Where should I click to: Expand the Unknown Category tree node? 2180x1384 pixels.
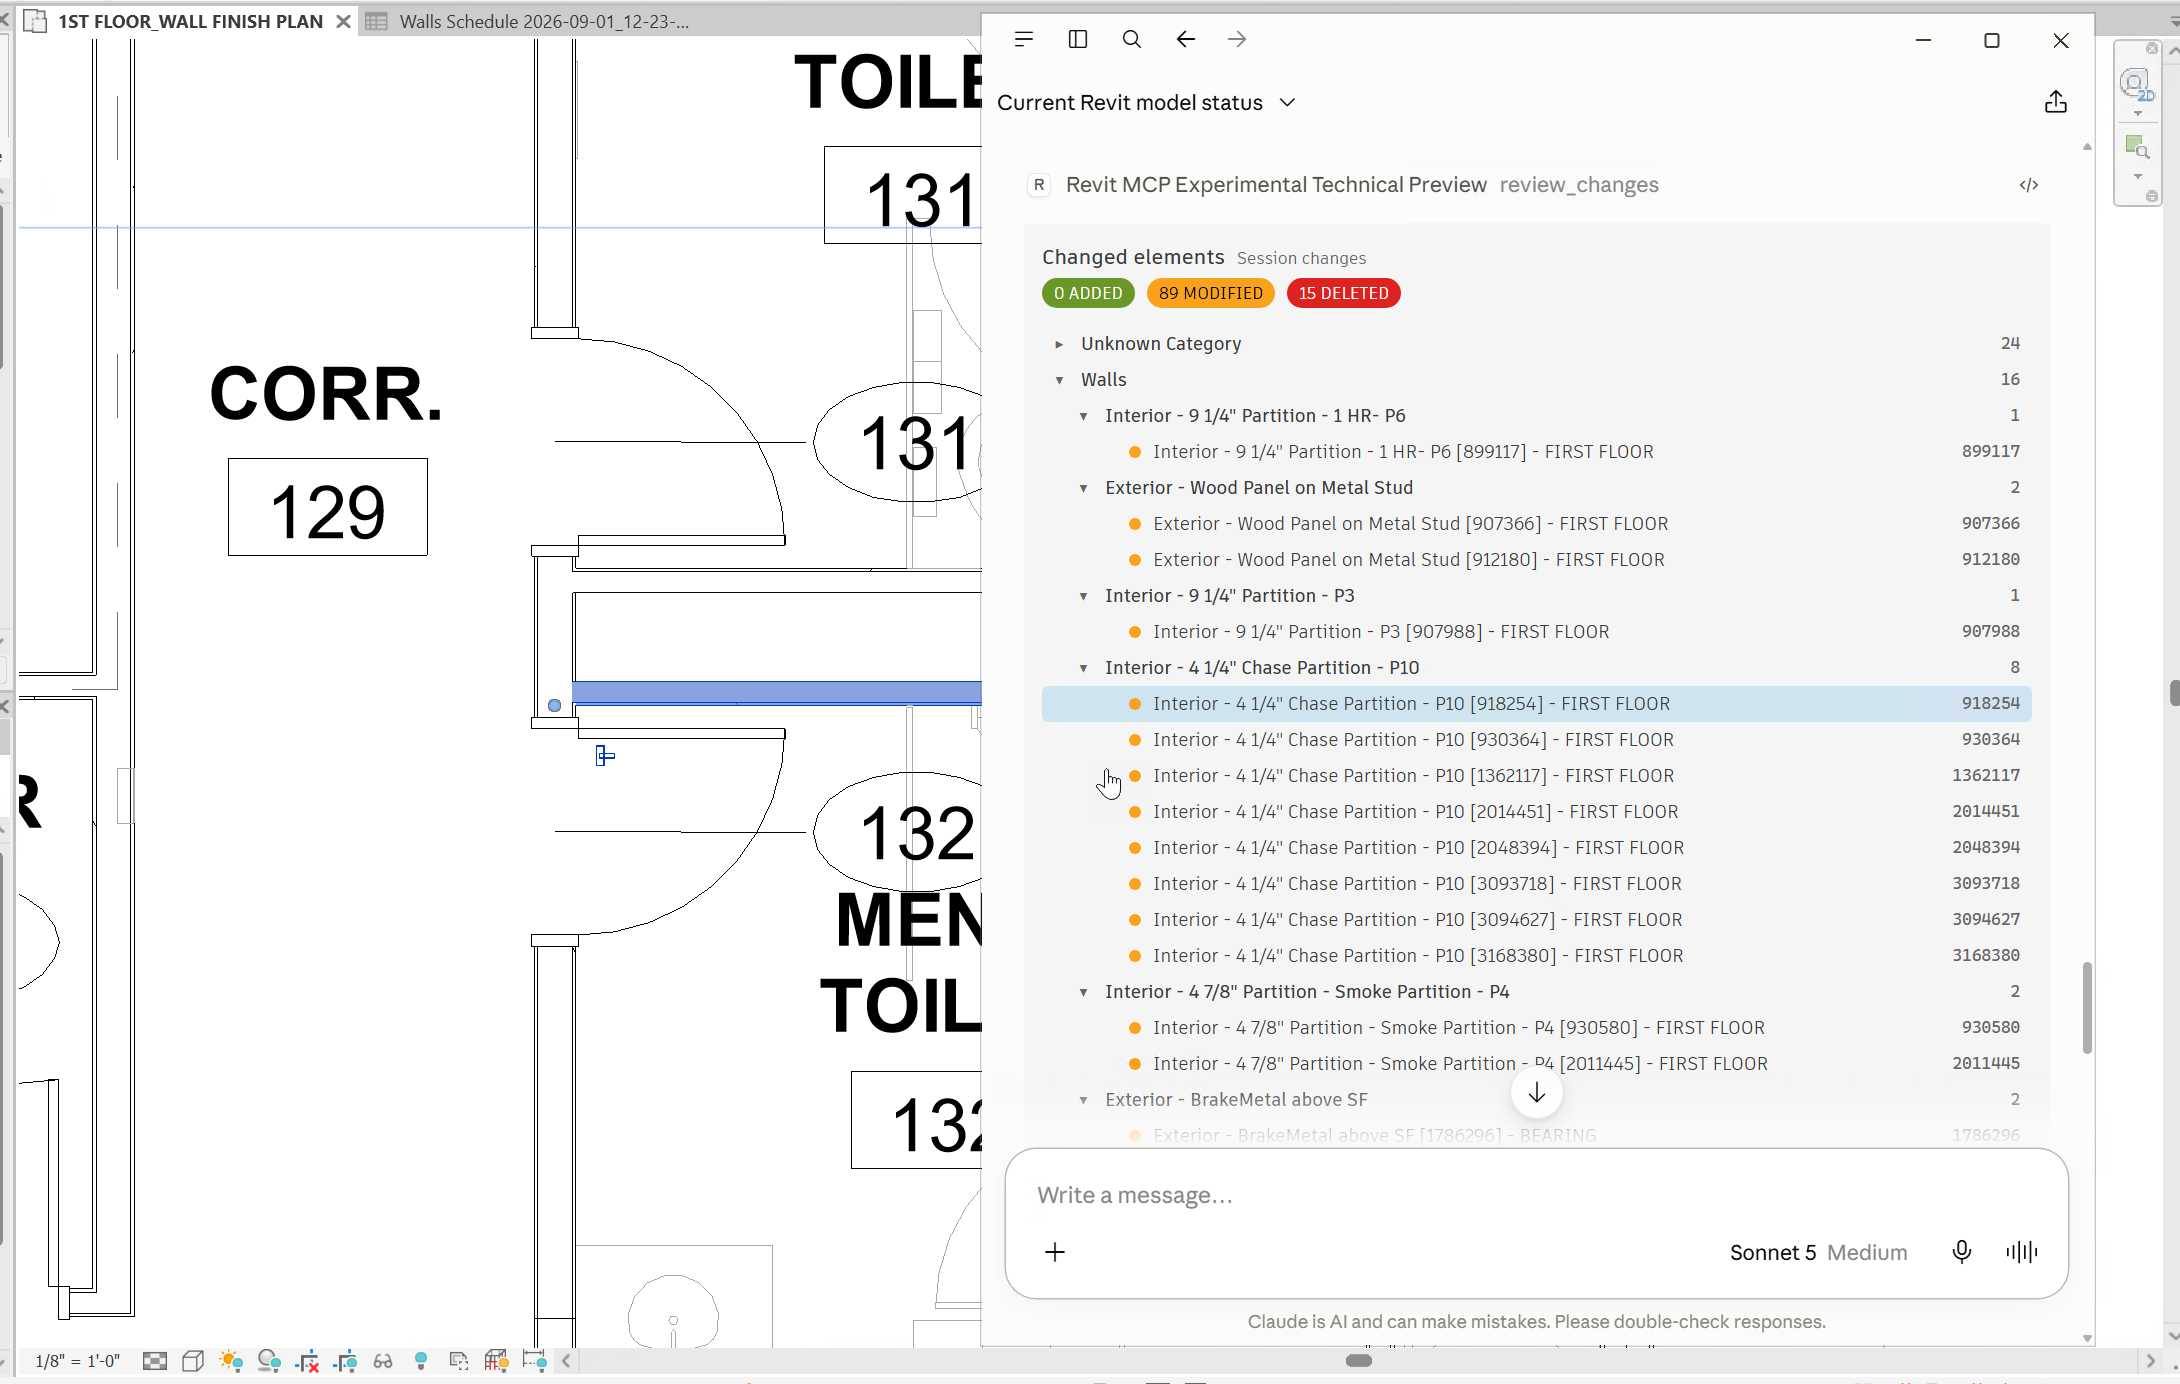(x=1059, y=344)
